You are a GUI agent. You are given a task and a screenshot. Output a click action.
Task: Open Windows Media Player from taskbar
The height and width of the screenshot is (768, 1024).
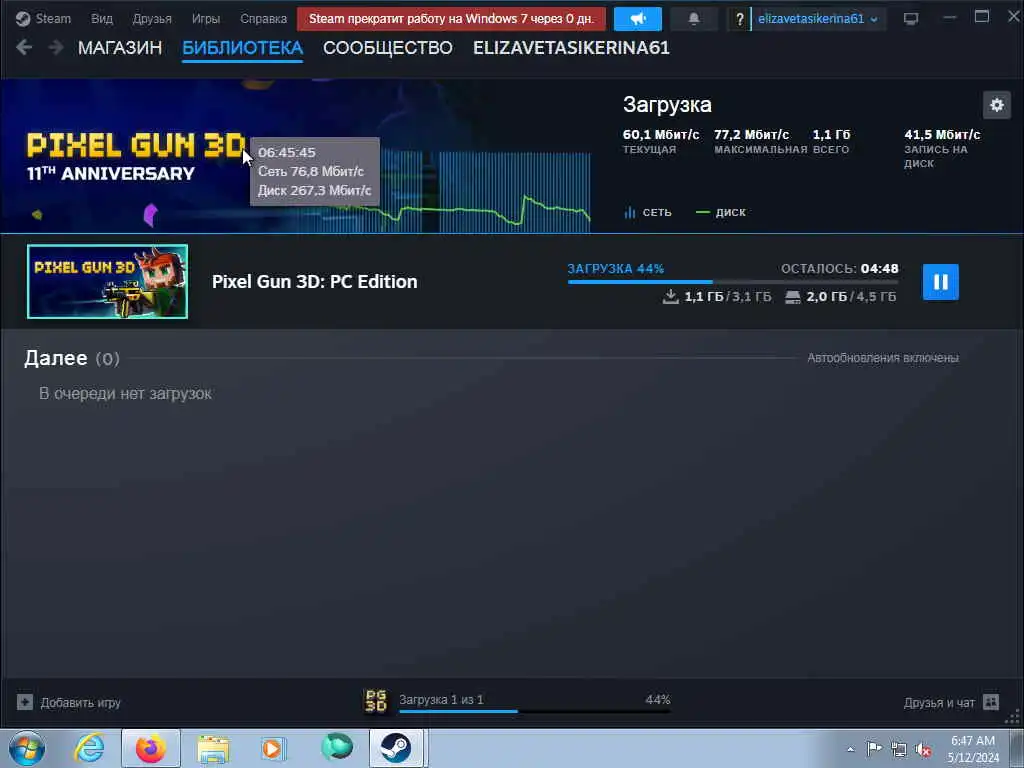[274, 748]
